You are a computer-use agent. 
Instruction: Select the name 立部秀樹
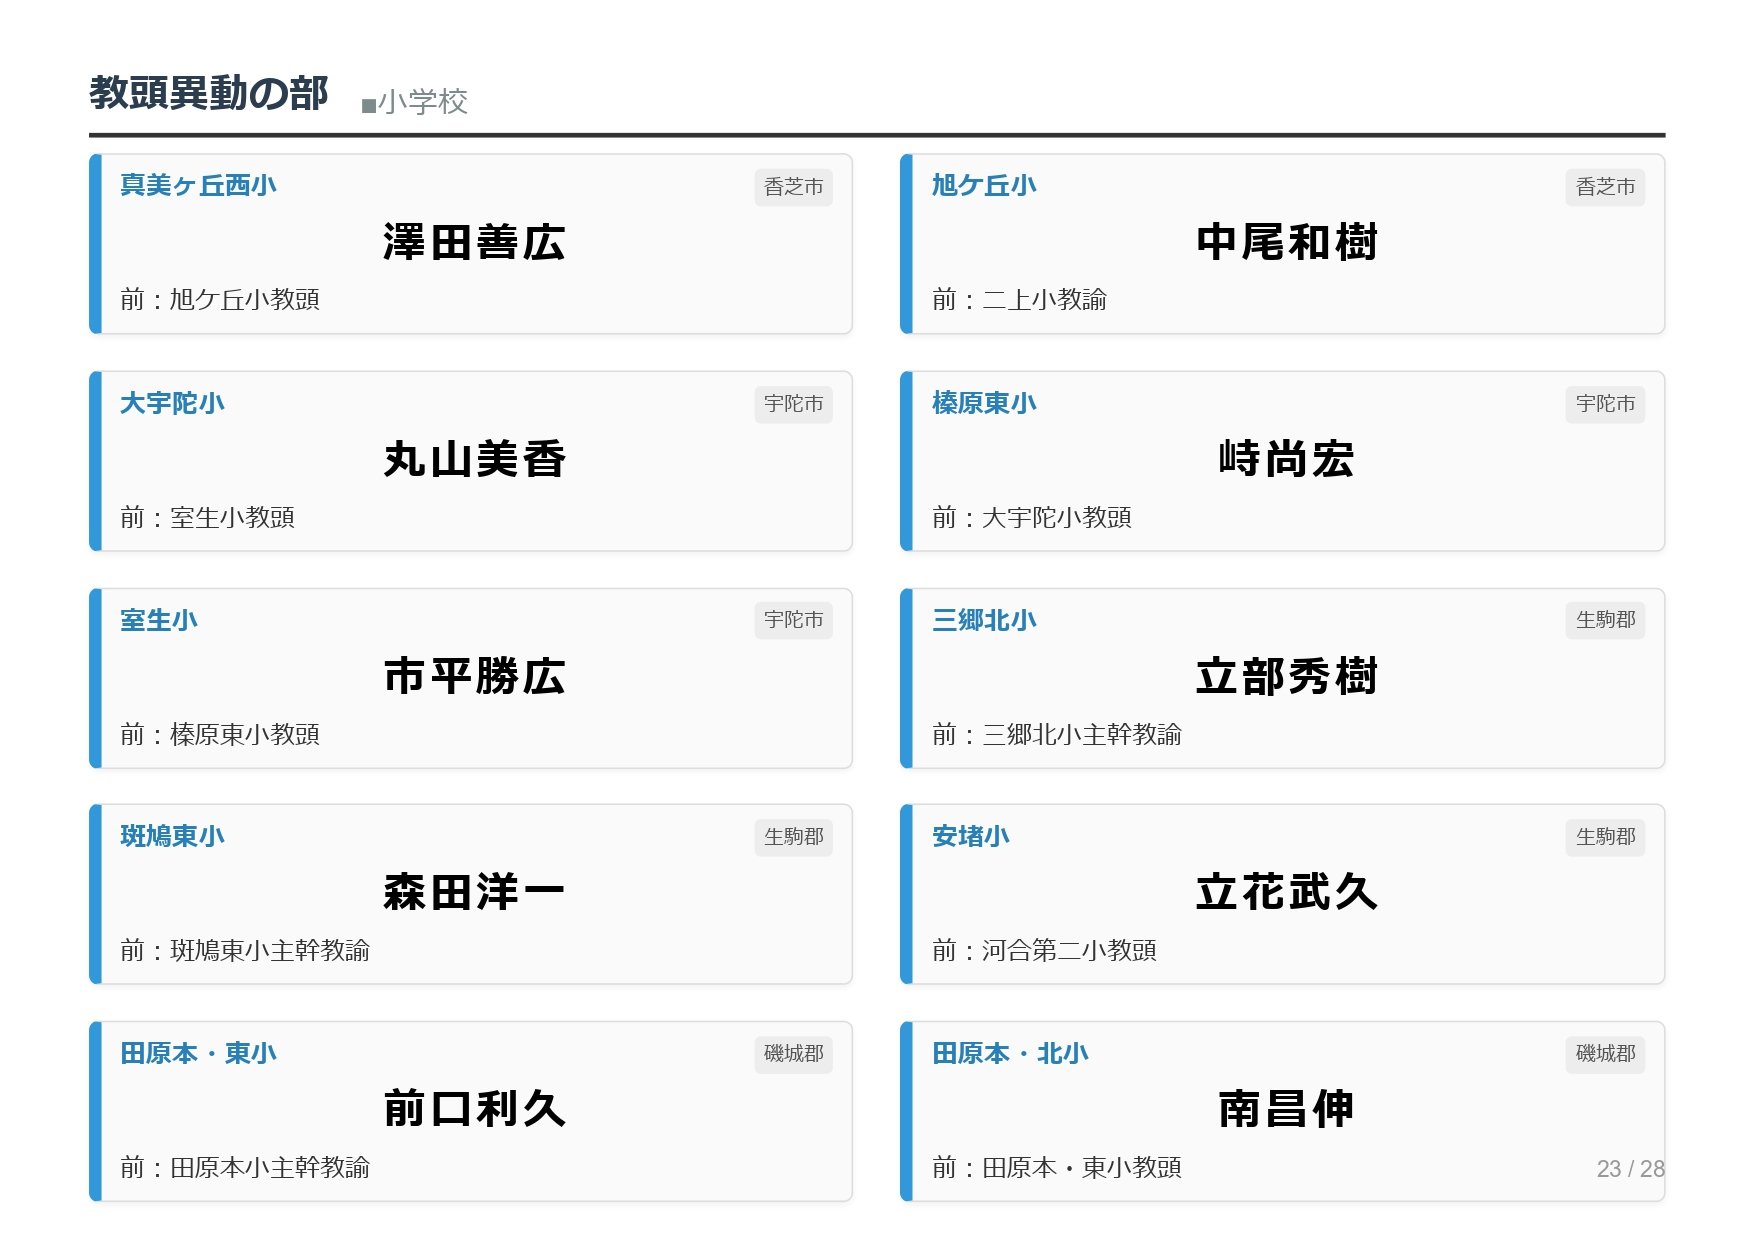tap(1286, 677)
